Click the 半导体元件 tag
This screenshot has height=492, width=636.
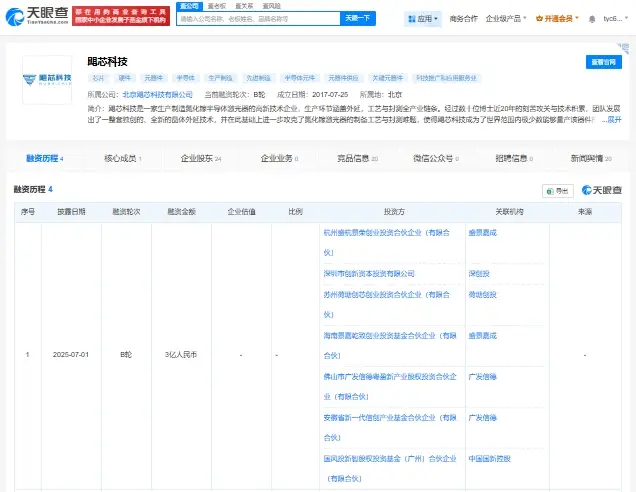(x=299, y=78)
